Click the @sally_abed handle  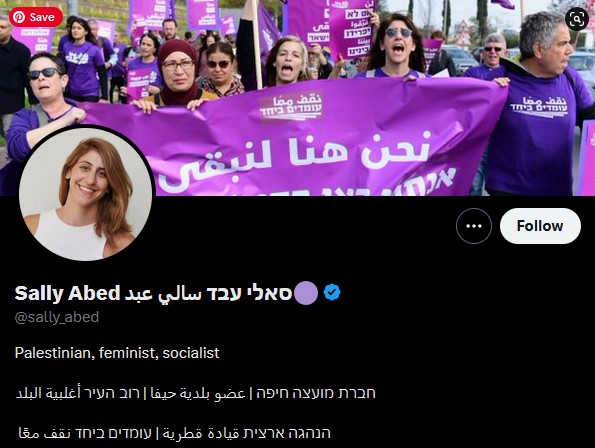pyautogui.click(x=57, y=317)
